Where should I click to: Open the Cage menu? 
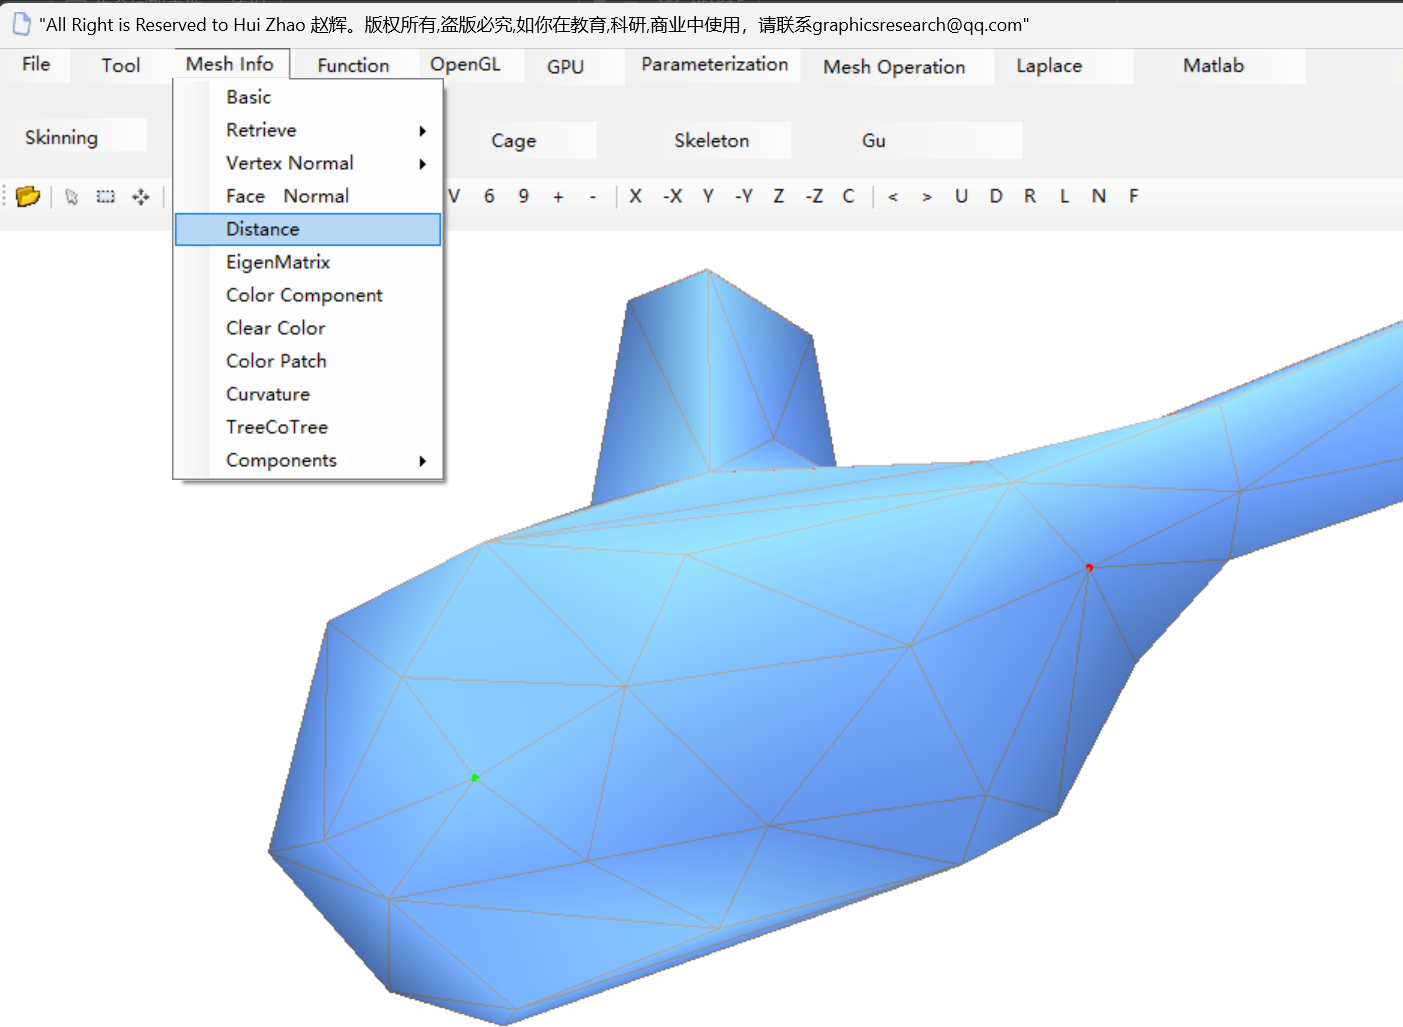pyautogui.click(x=514, y=141)
